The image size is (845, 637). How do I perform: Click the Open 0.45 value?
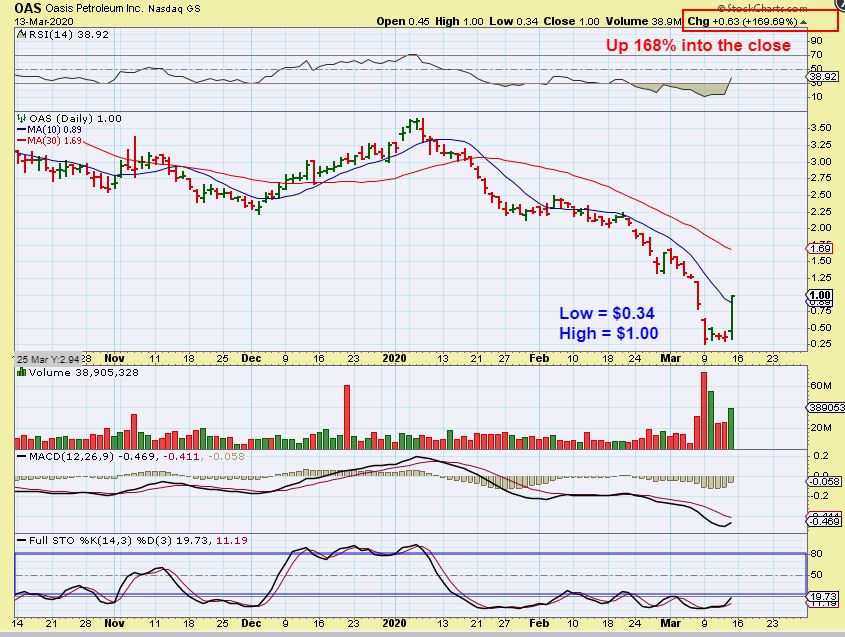[403, 22]
